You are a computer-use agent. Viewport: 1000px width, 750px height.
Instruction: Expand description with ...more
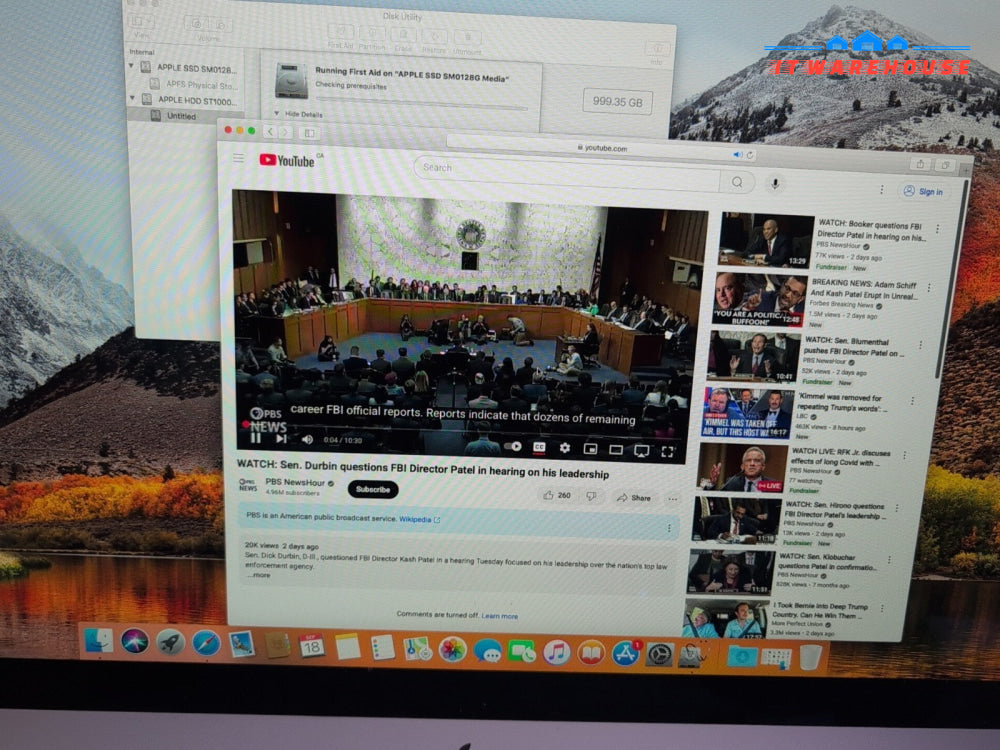tap(258, 575)
